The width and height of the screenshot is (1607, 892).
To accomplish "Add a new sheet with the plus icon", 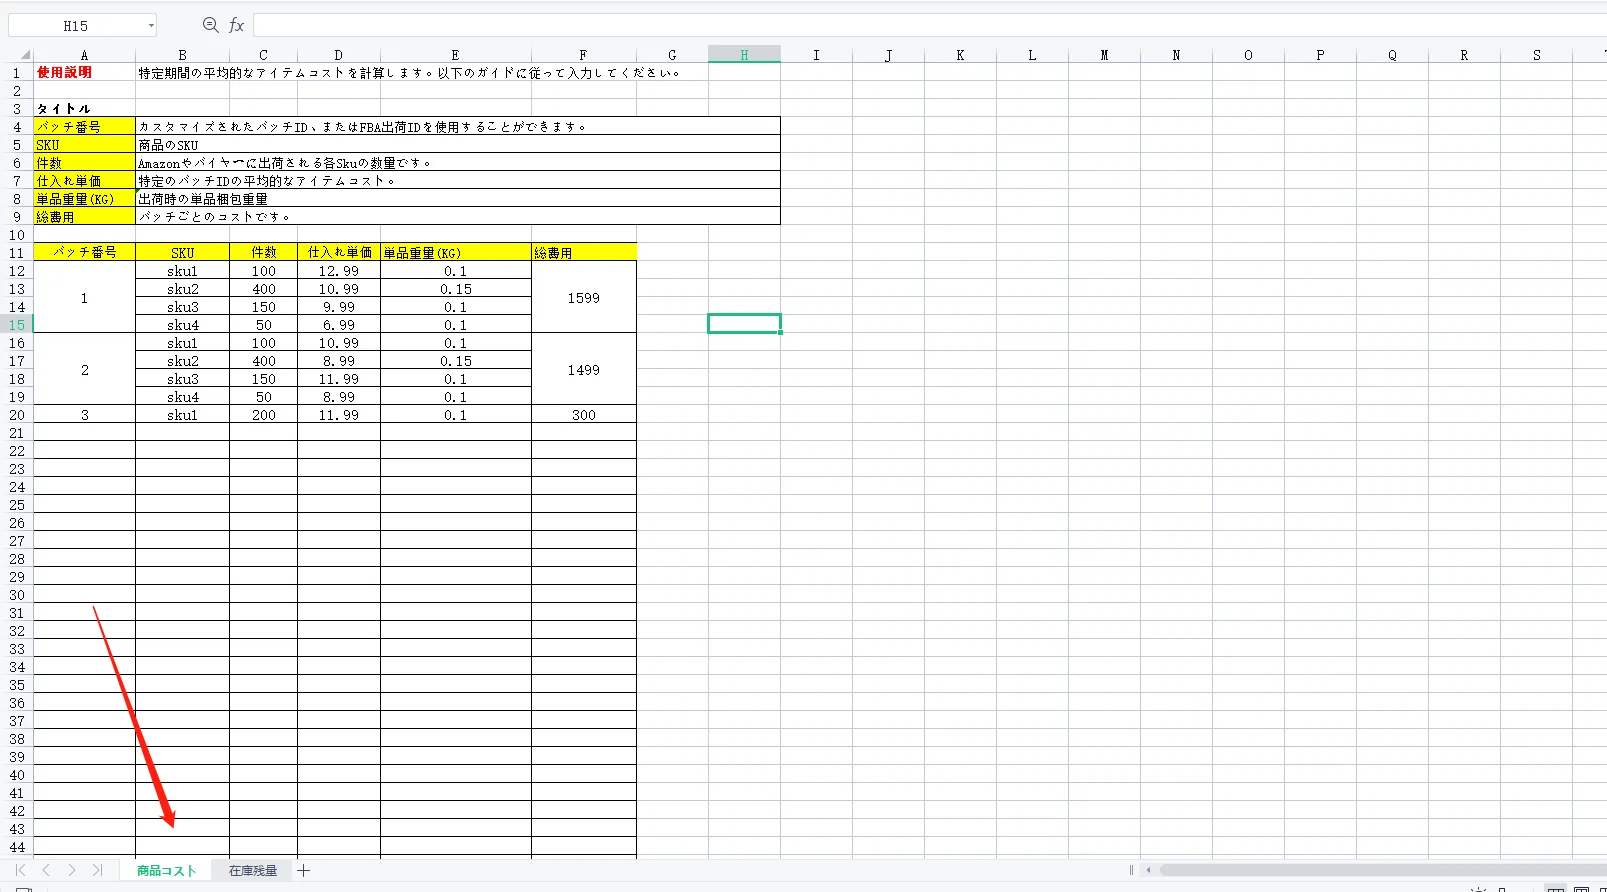I will tap(304, 870).
